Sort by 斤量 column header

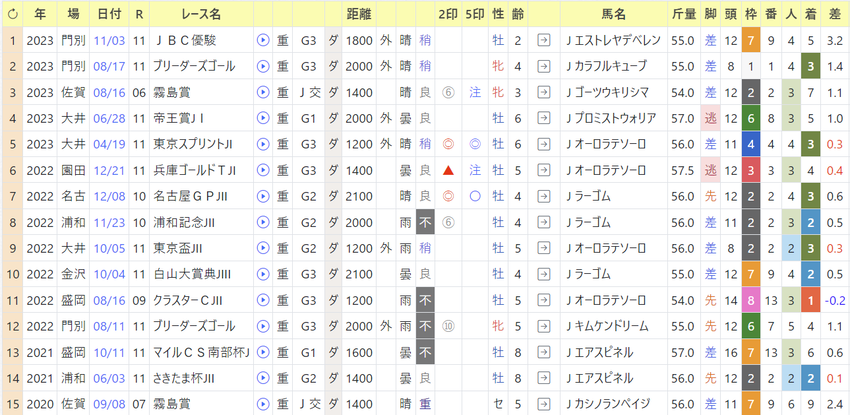pyautogui.click(x=683, y=15)
